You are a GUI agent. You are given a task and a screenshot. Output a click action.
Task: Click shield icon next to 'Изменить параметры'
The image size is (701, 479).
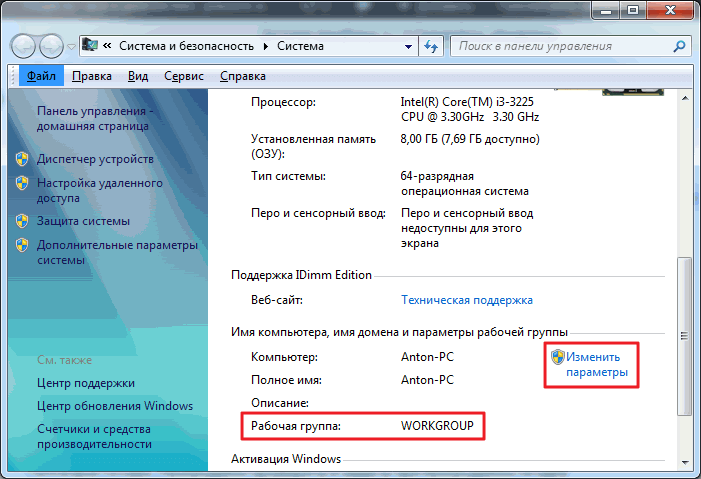pyautogui.click(x=557, y=357)
